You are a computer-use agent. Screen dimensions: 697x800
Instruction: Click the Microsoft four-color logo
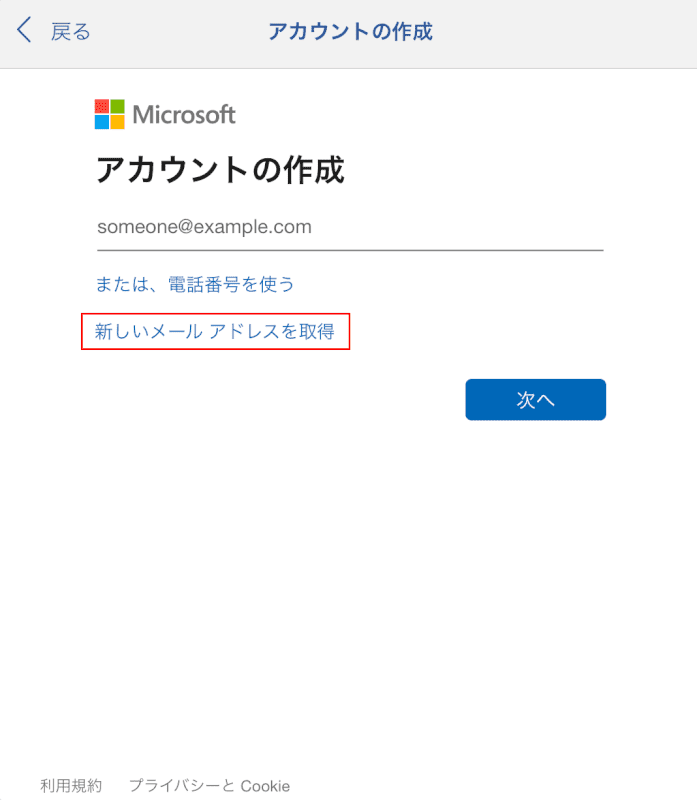110,114
